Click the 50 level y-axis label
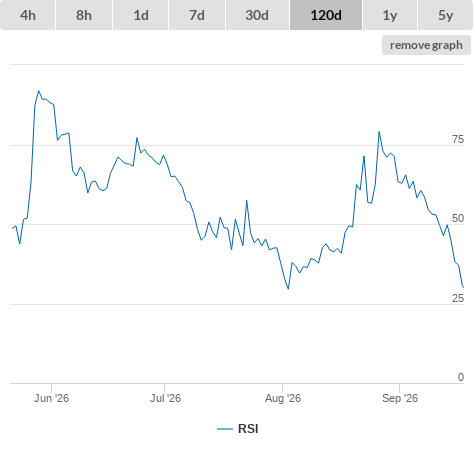Screen dimensions: 474x455 (458, 218)
